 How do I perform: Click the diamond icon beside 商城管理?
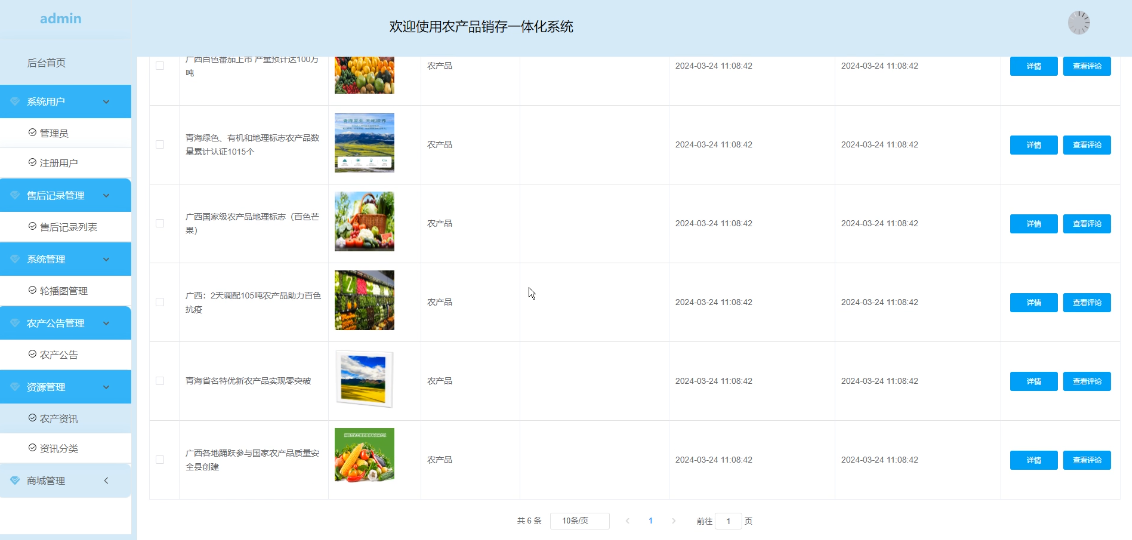coord(15,481)
